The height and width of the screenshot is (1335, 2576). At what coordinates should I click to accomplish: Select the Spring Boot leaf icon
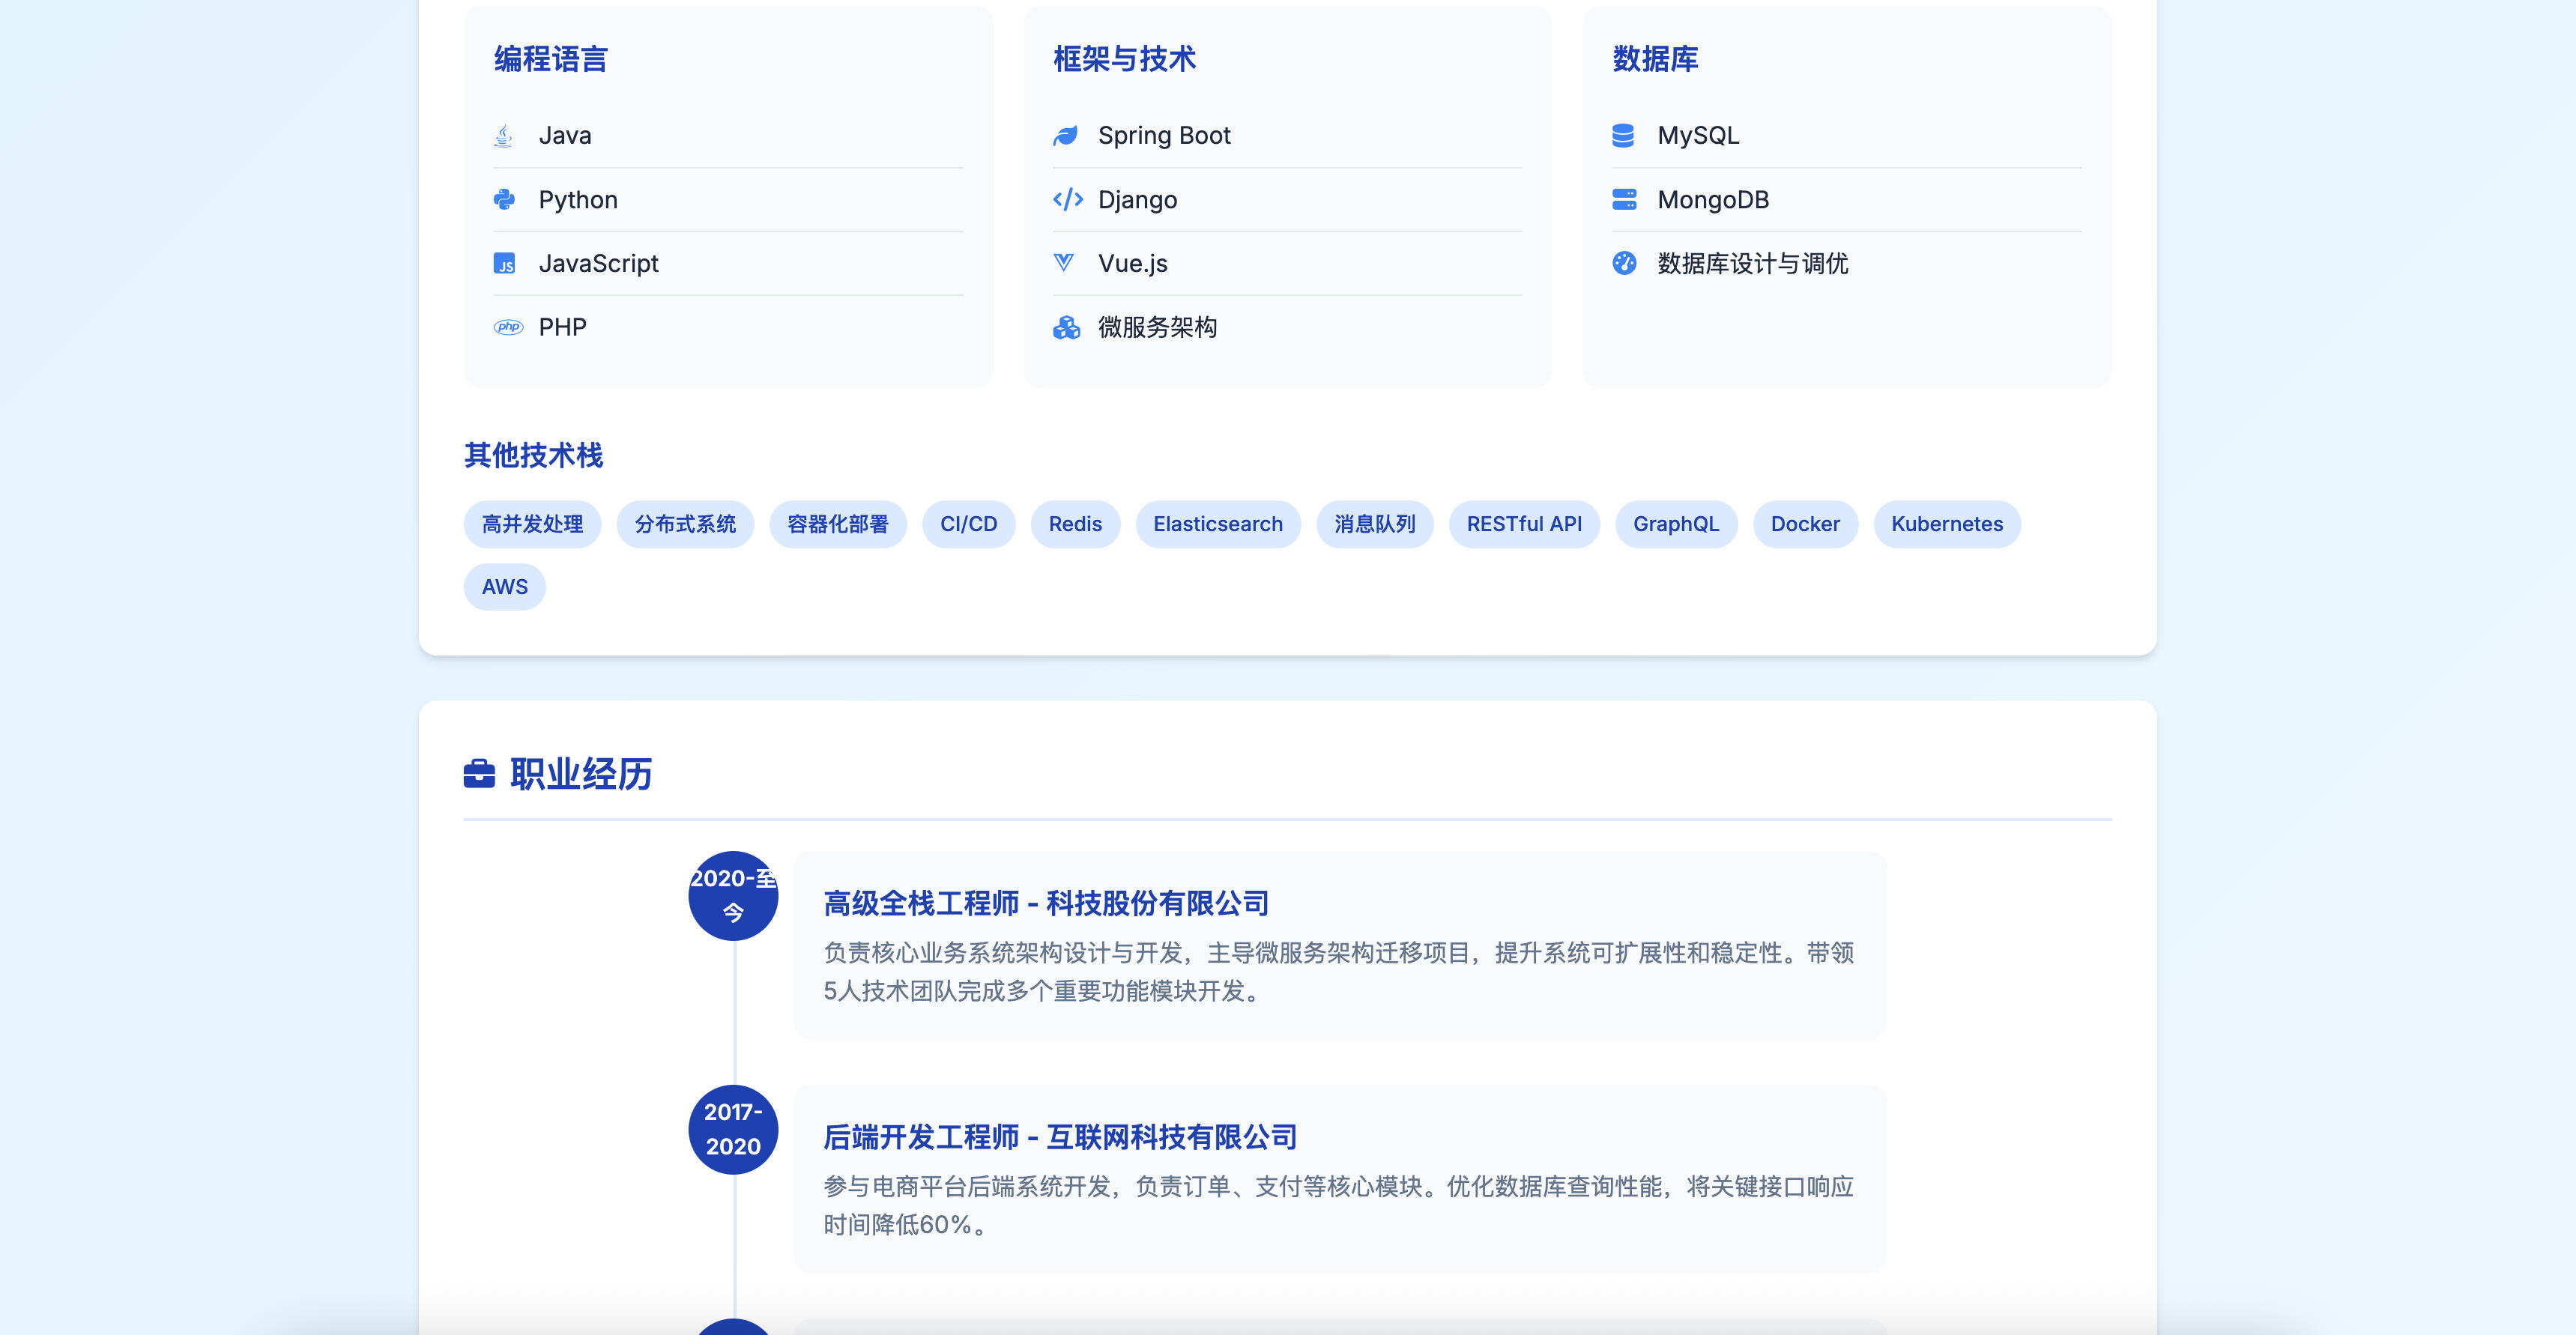1068,135
